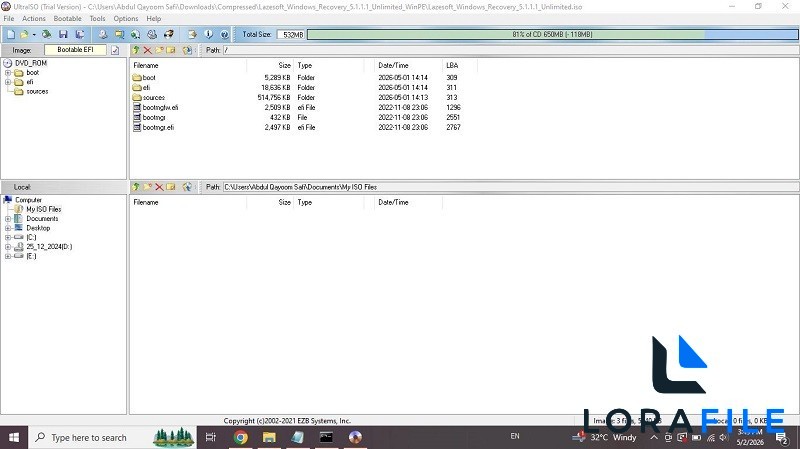Select DVD_ROM root in image tree

[31, 63]
